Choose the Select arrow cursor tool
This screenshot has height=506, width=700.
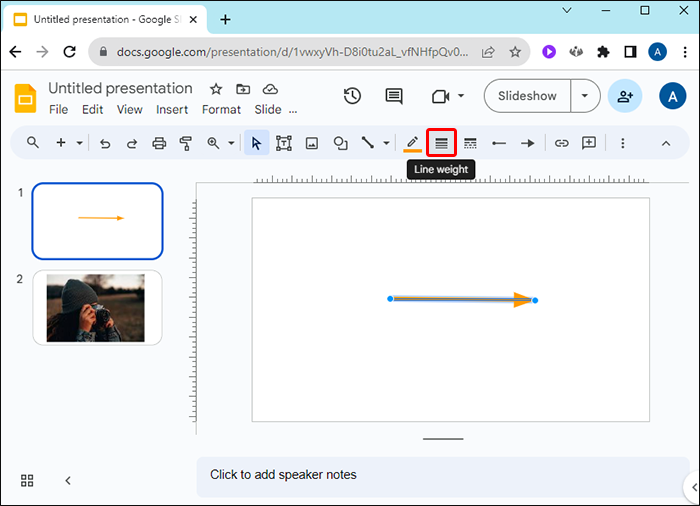pos(256,143)
